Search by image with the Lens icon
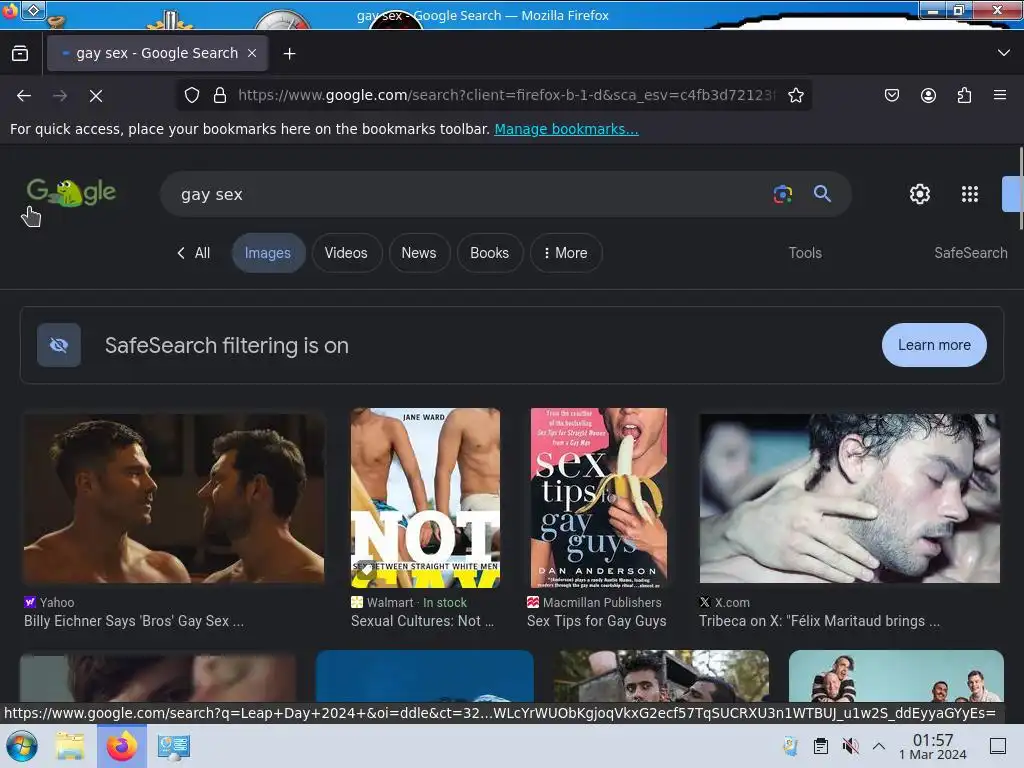 (x=782, y=194)
